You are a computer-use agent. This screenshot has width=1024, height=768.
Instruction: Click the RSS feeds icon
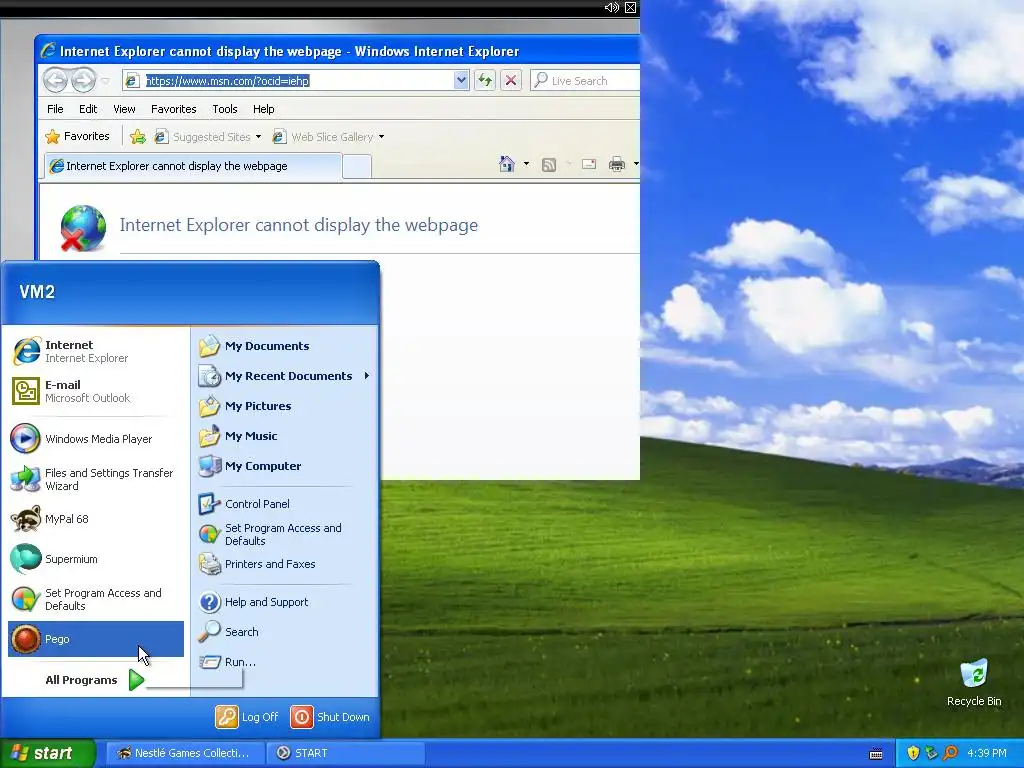click(549, 165)
